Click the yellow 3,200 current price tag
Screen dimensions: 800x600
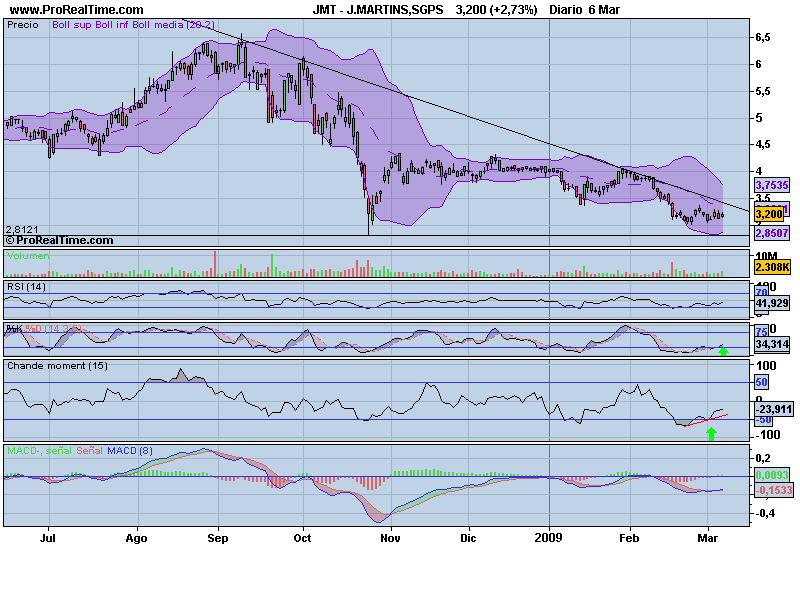coord(769,214)
